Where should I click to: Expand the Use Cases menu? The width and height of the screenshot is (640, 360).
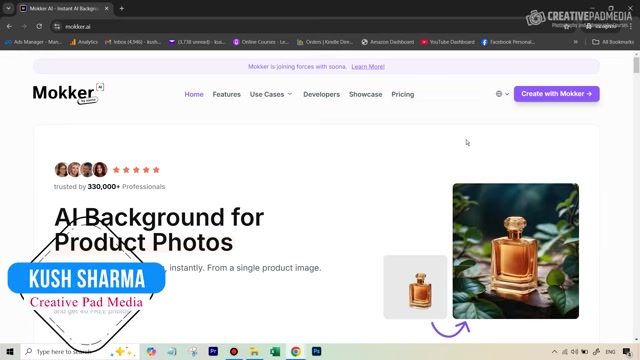[x=271, y=94]
